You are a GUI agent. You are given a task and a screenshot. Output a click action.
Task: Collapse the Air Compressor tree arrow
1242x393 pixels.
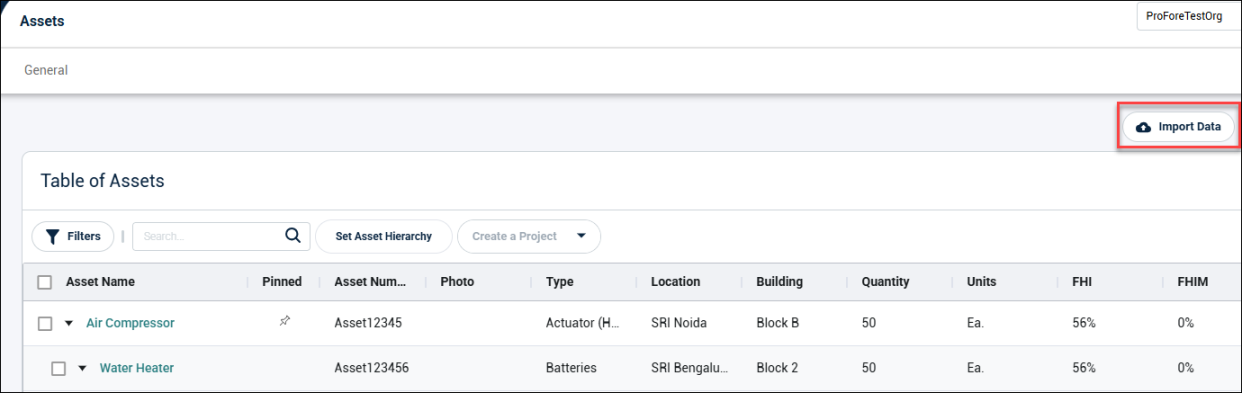pos(69,323)
